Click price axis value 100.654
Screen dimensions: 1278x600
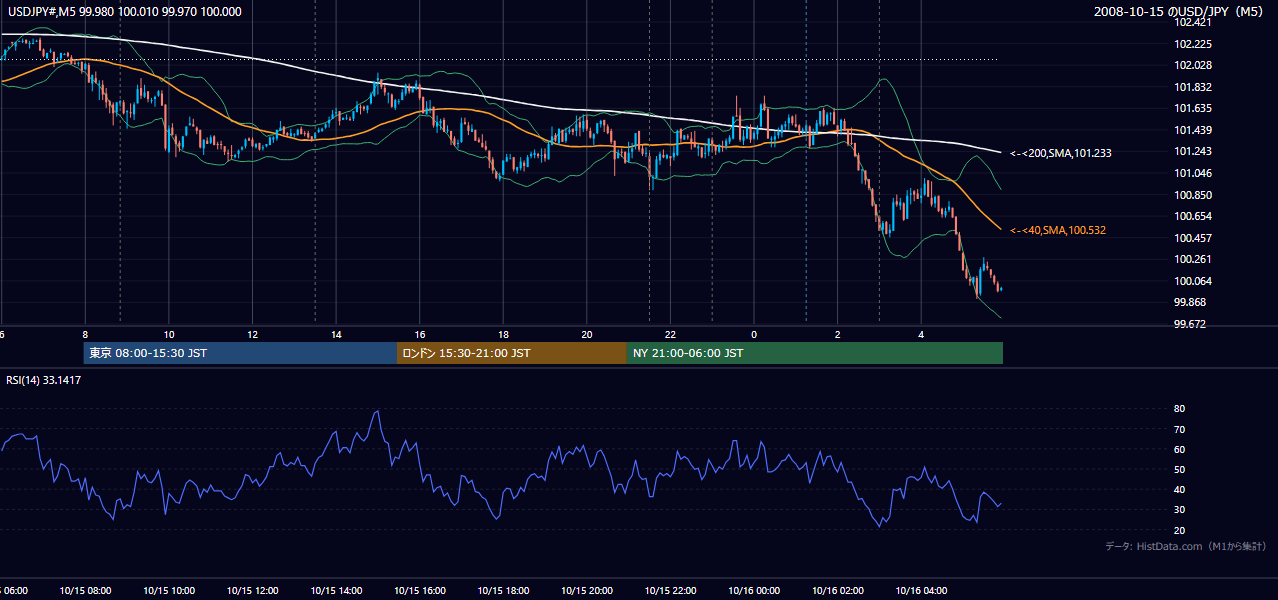point(1192,216)
